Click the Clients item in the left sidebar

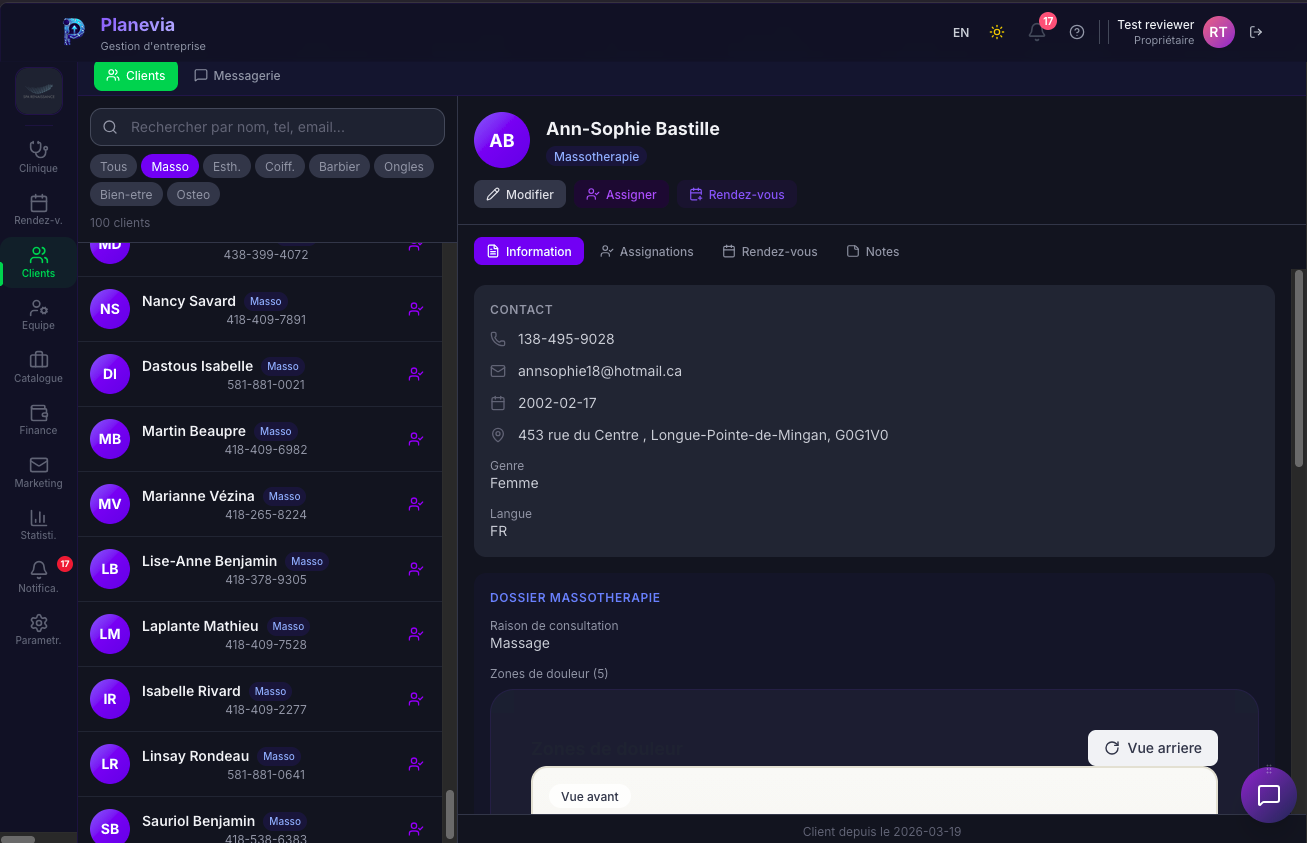[38, 262]
